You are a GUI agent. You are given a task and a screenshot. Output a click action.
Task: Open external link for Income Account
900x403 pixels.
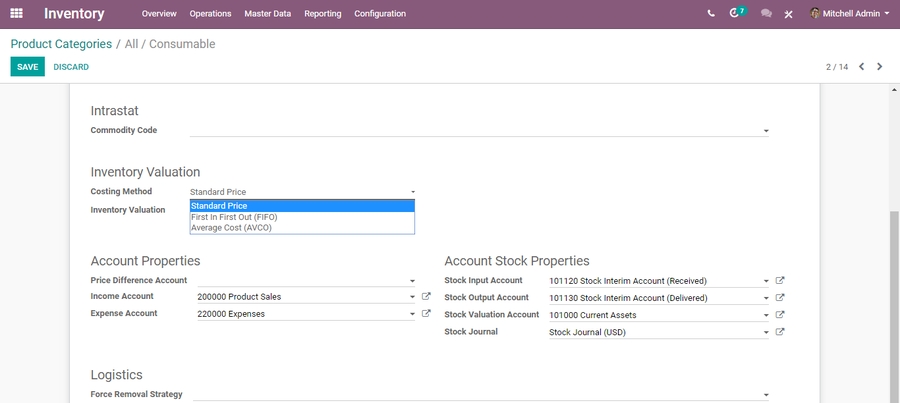(426, 297)
